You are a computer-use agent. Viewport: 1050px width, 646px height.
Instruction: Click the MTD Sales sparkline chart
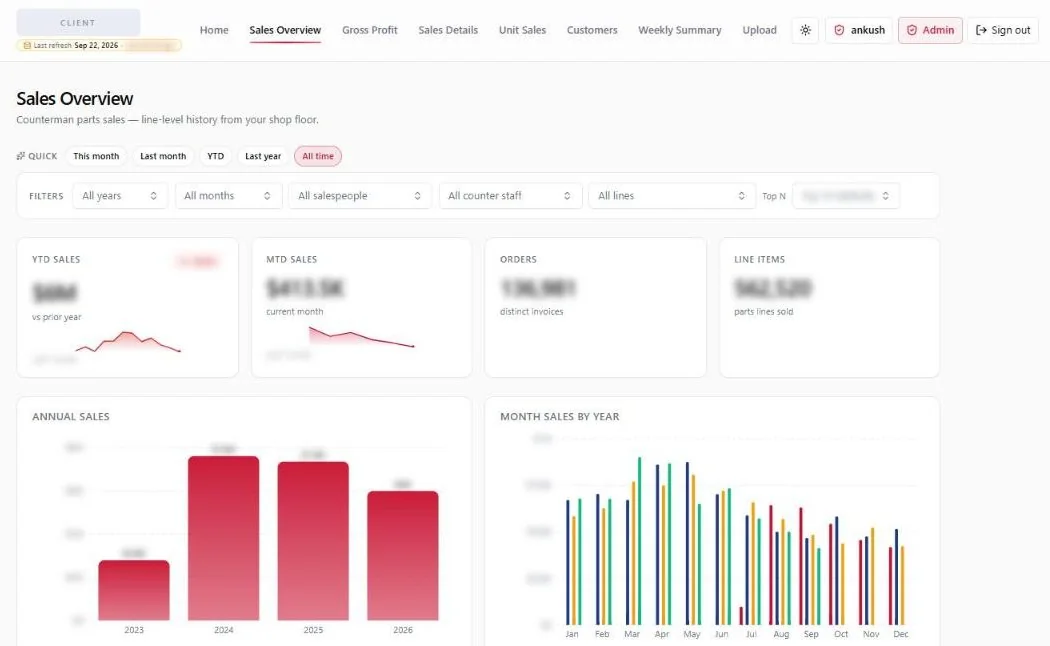361,336
